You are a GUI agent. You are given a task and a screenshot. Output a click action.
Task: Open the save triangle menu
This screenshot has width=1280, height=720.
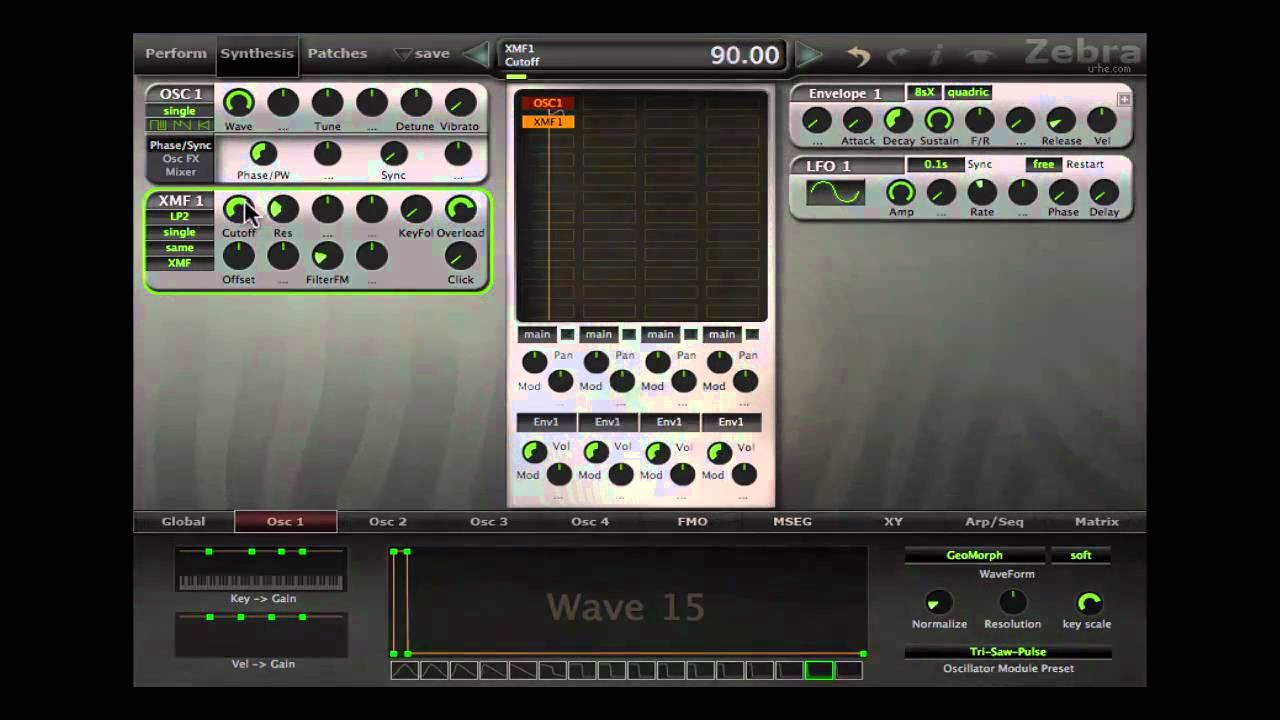click(402, 54)
